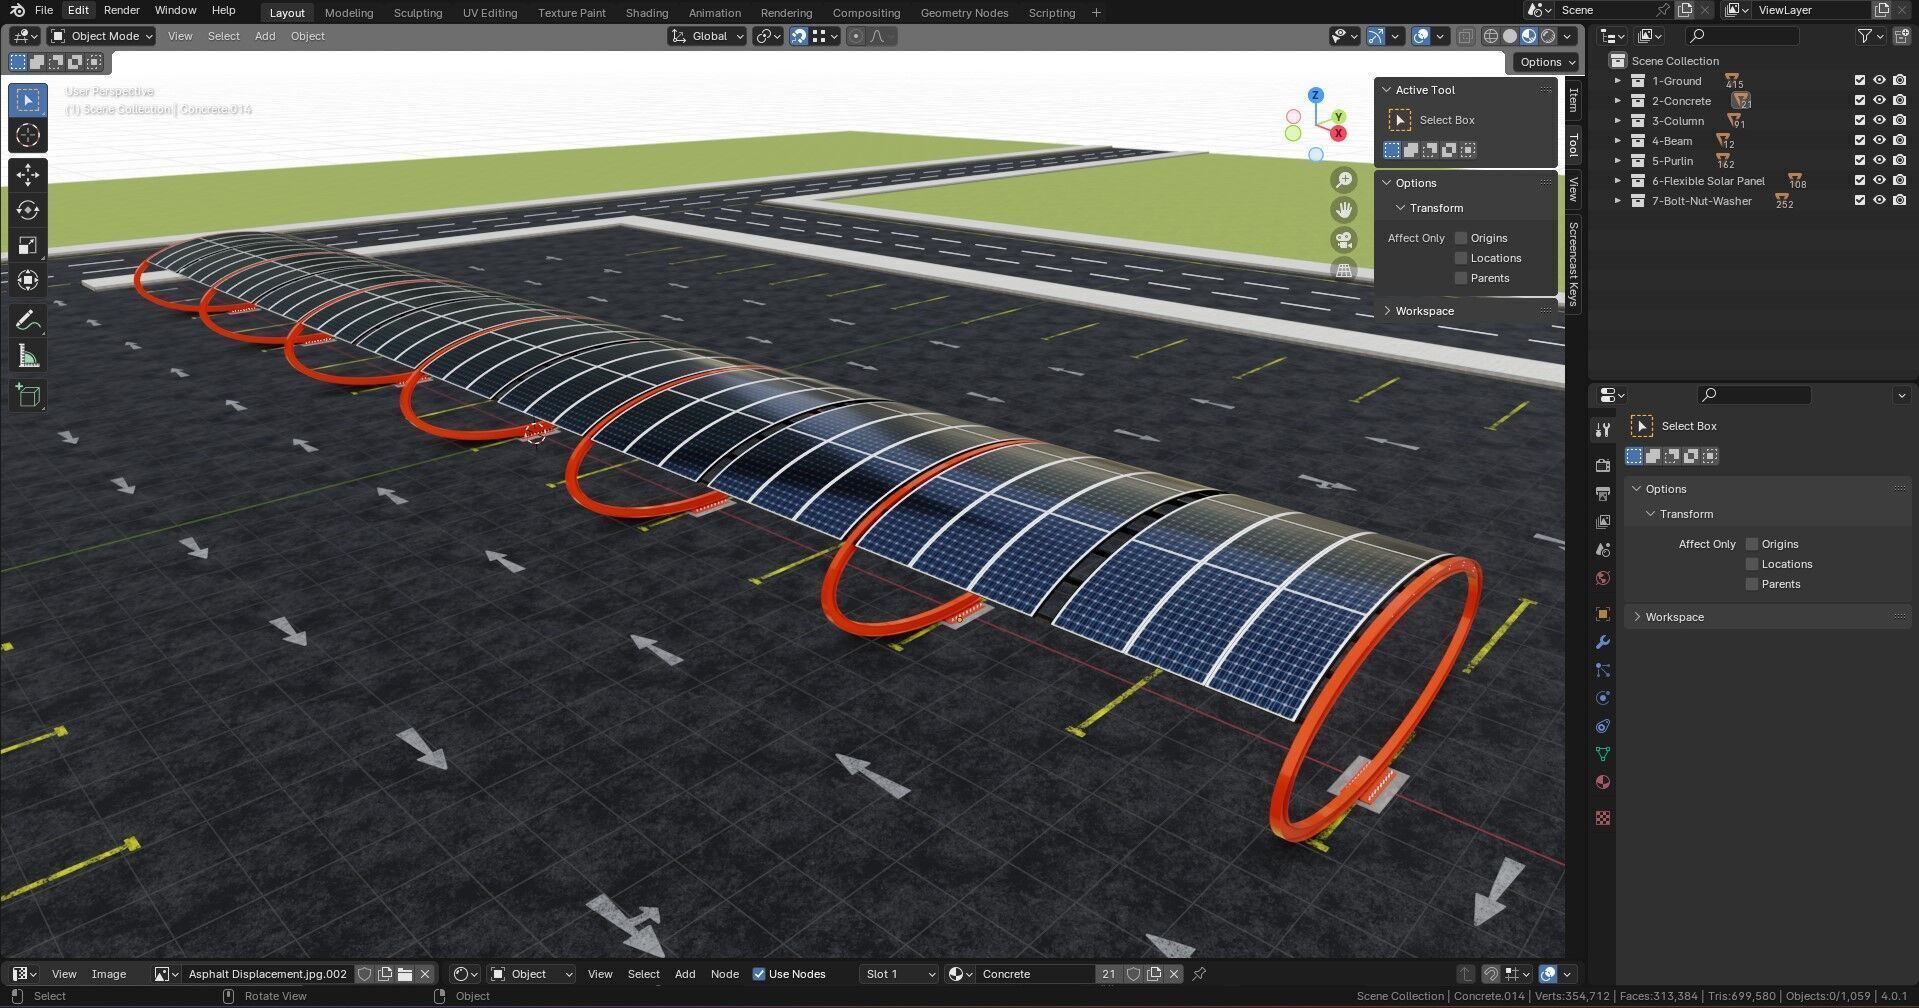The image size is (1919, 1008).
Task: Select the Add Cube tool
Action: [x=28, y=396]
